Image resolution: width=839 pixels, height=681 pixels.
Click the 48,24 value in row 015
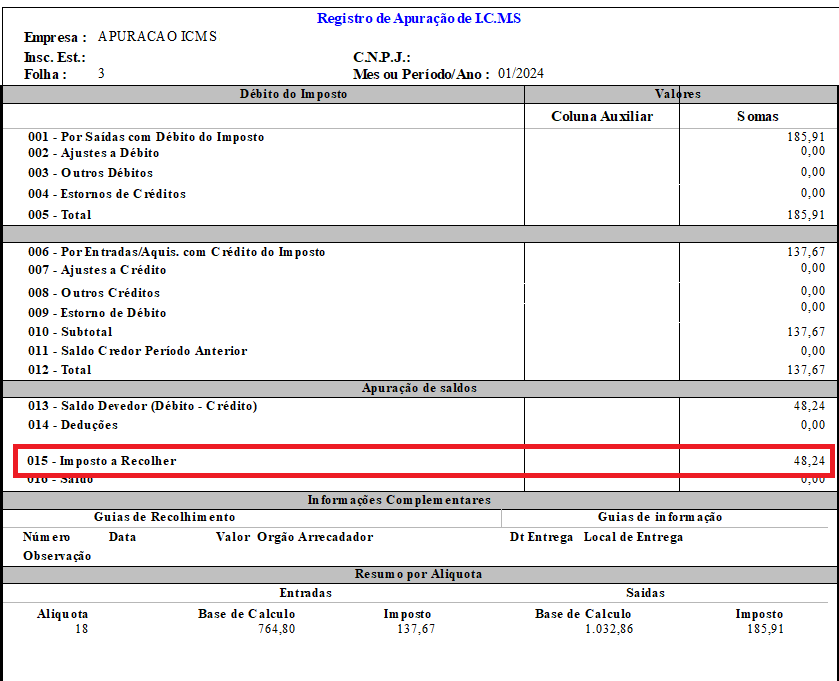(x=809, y=461)
